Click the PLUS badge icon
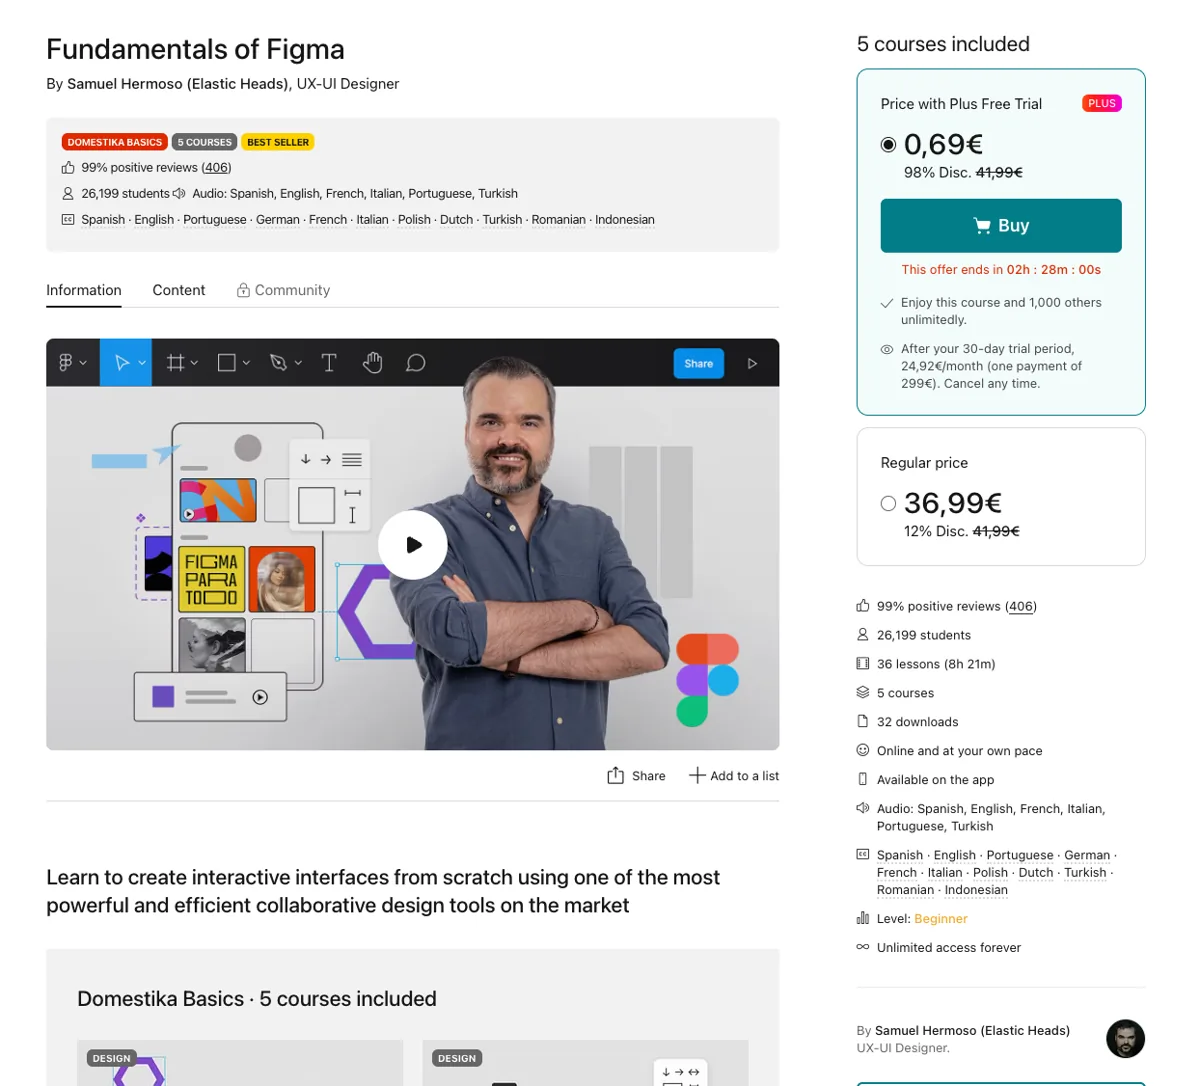 (x=1102, y=103)
